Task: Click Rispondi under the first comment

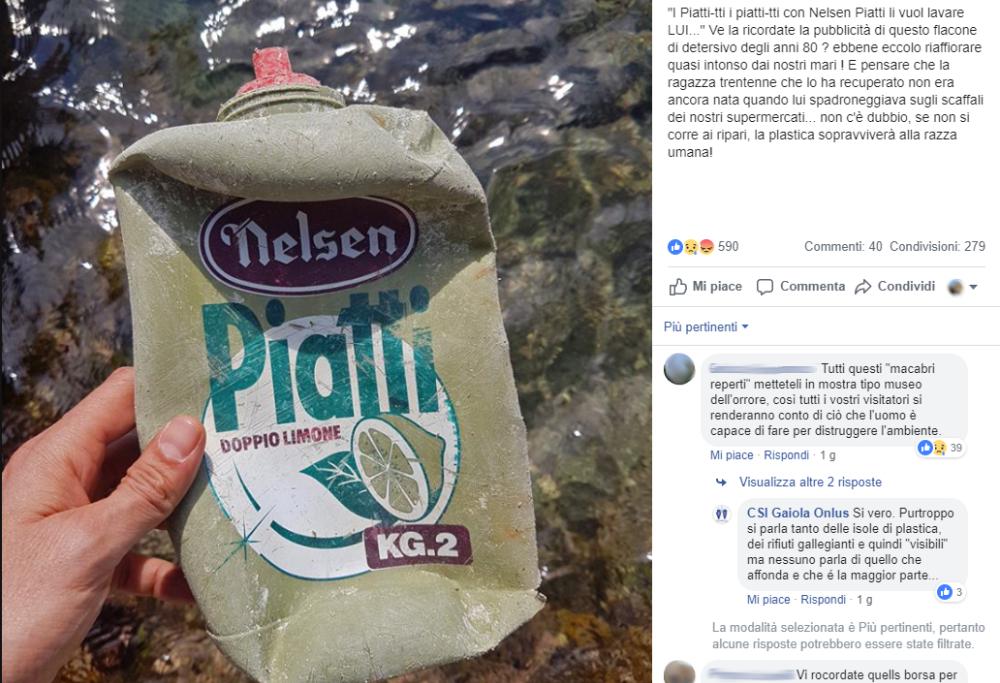Action: point(786,455)
